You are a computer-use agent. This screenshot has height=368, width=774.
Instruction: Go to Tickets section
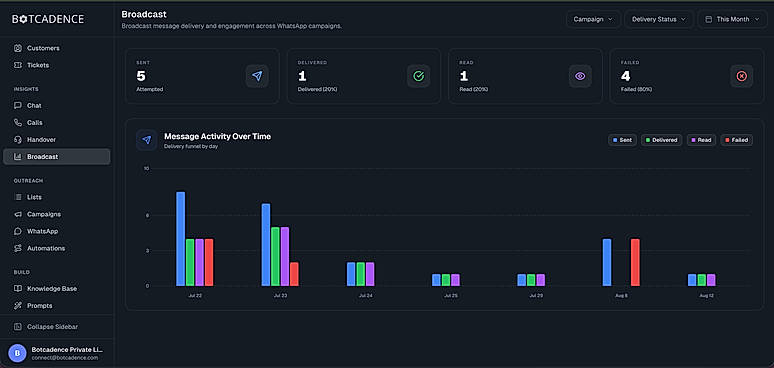[x=57, y=65]
